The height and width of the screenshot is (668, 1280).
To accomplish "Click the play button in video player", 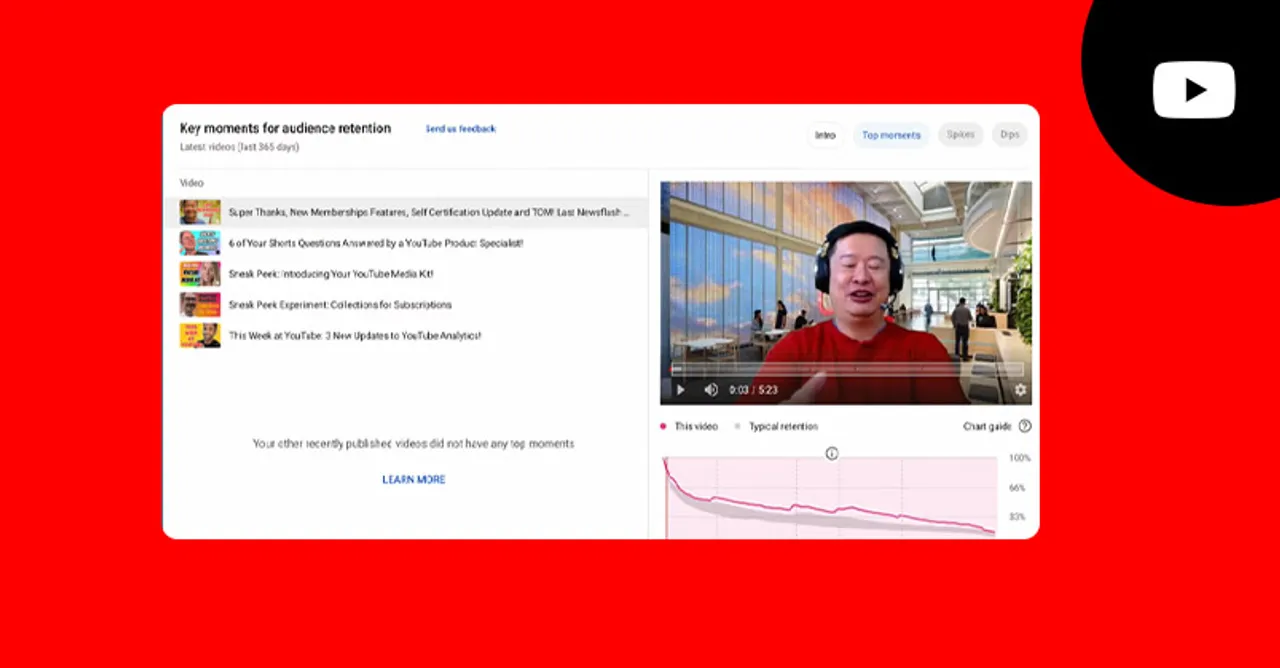I will 680,390.
